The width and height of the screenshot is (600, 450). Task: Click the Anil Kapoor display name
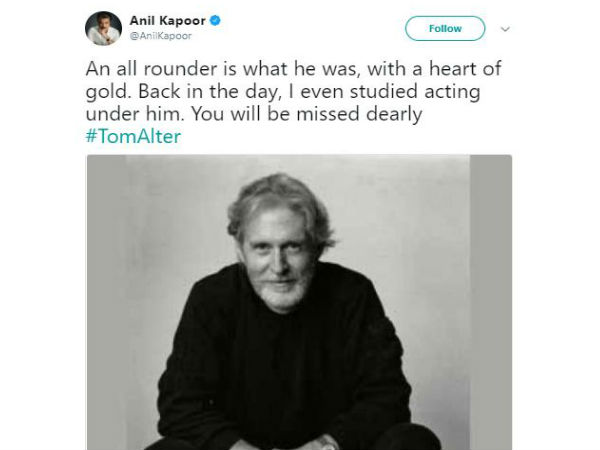[168, 20]
